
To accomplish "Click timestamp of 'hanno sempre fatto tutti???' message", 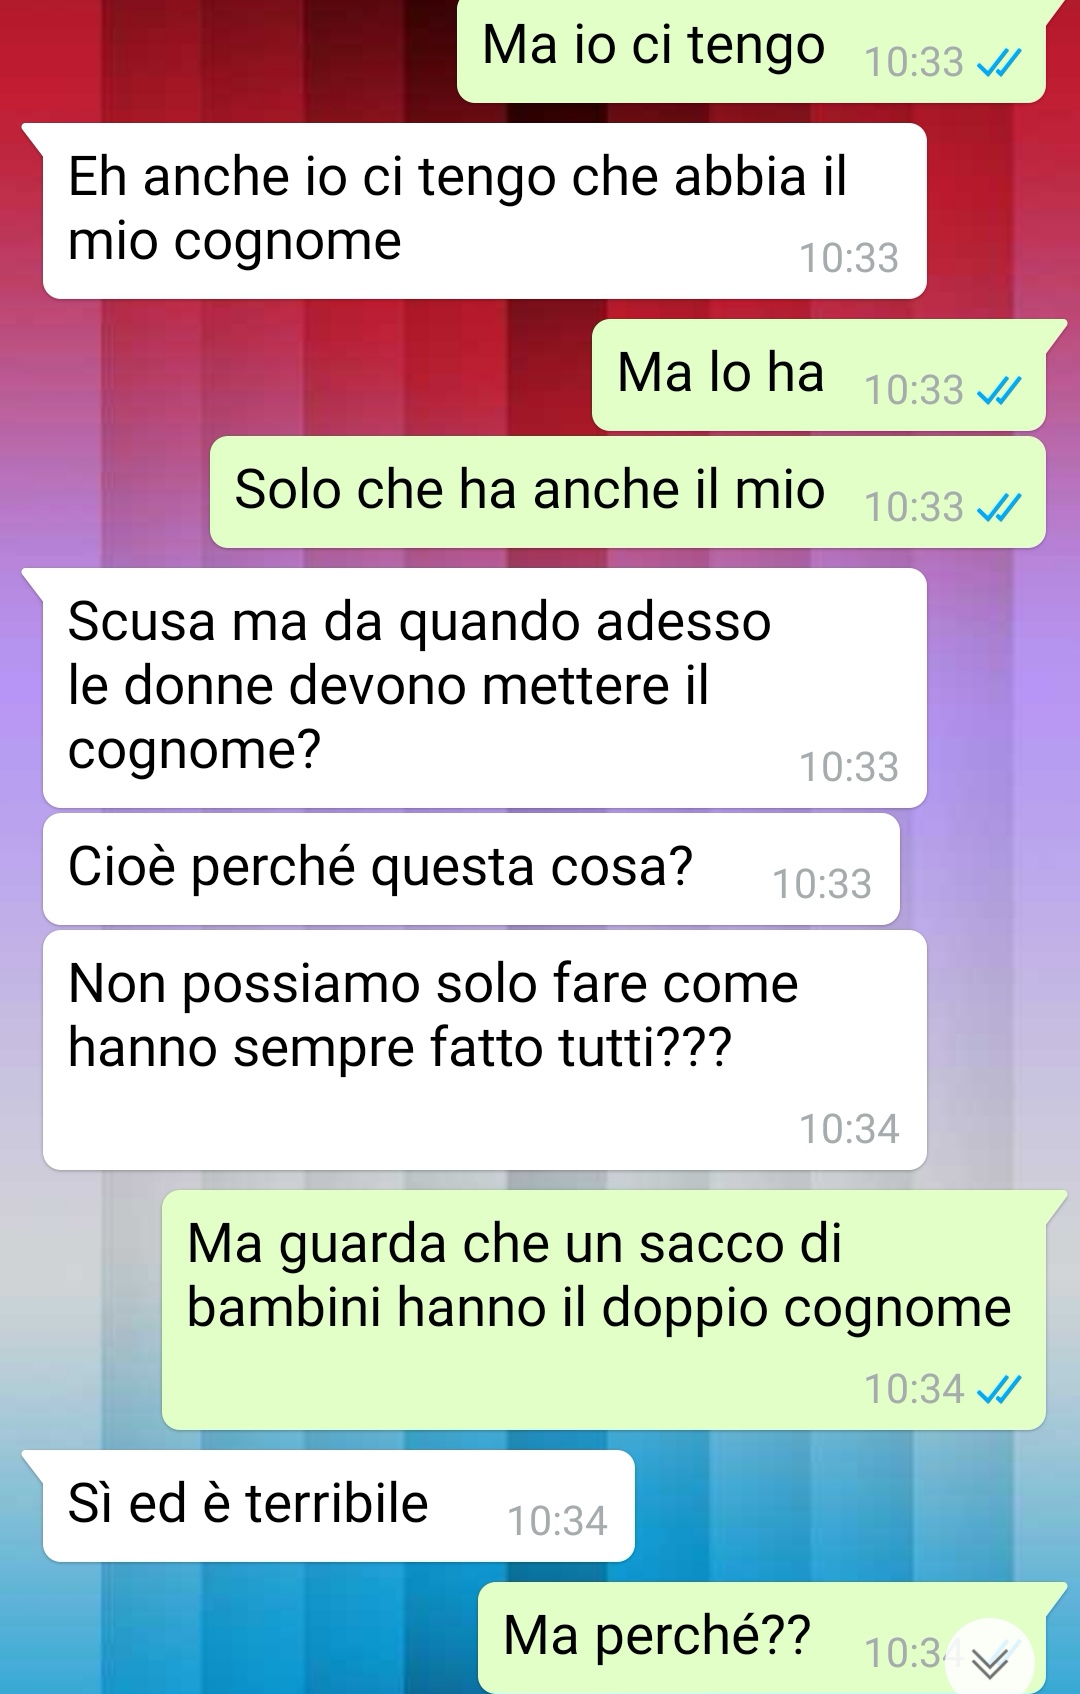I will click(x=849, y=1129).
